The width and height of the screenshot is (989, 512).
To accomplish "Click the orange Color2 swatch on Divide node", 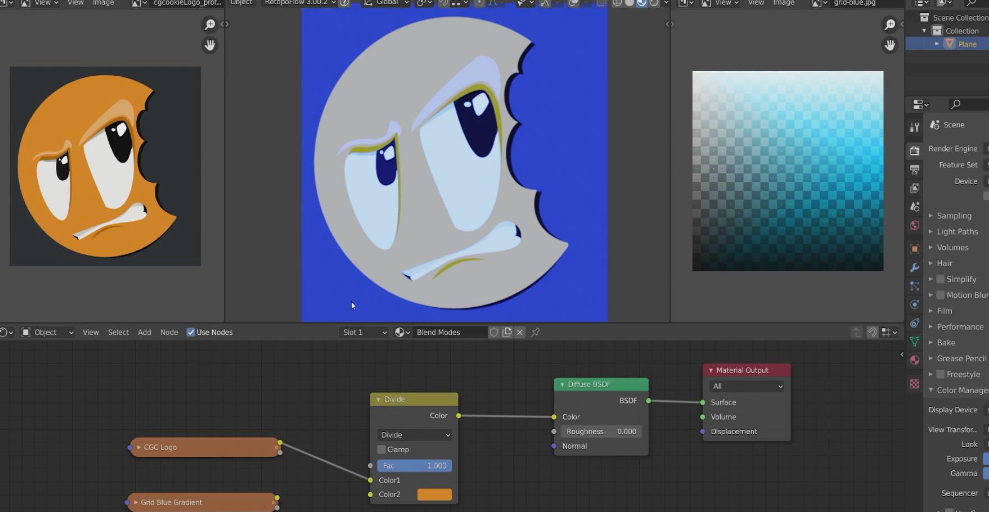I will pos(434,495).
